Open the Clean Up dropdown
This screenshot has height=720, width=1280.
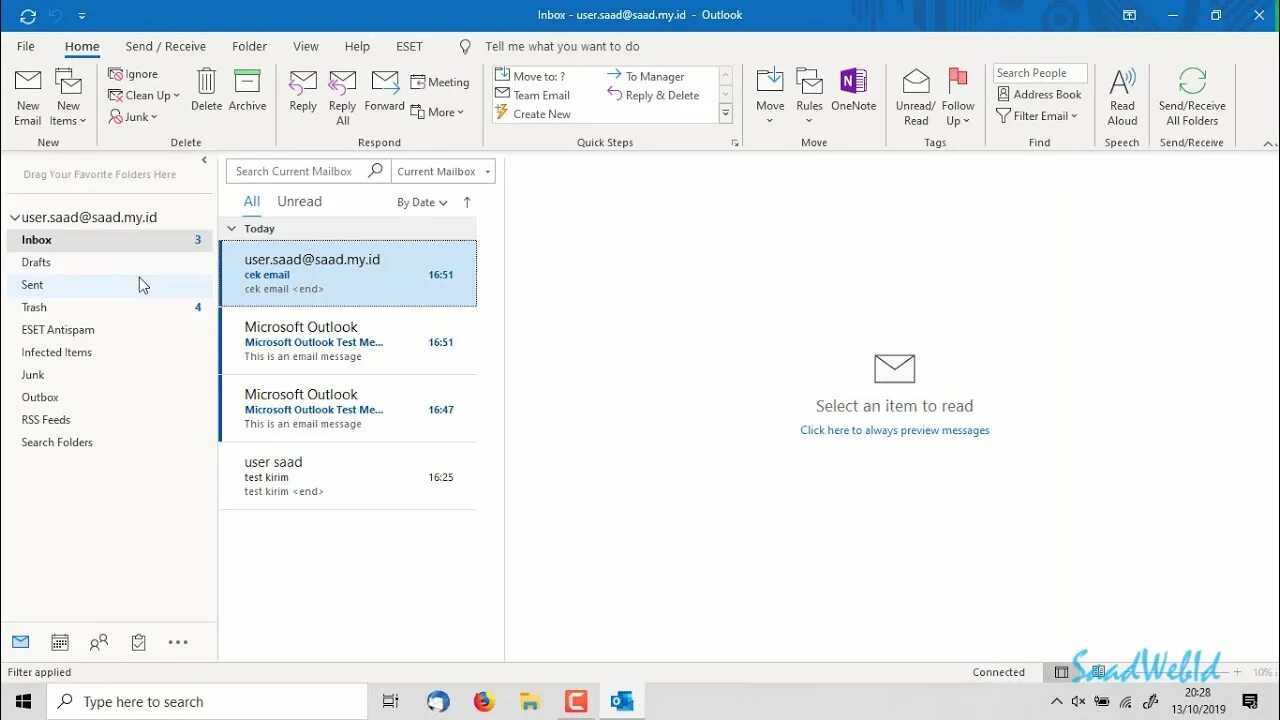[x=144, y=95]
